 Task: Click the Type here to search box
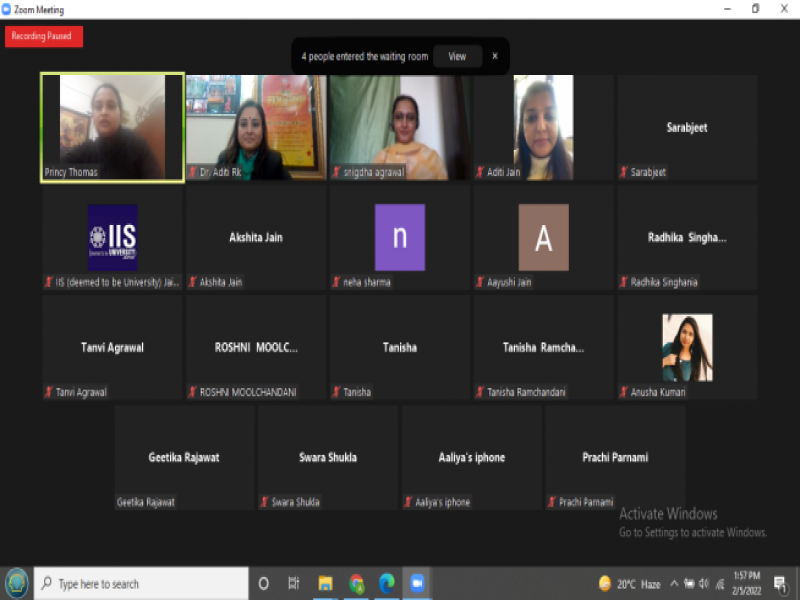pyautogui.click(x=140, y=584)
